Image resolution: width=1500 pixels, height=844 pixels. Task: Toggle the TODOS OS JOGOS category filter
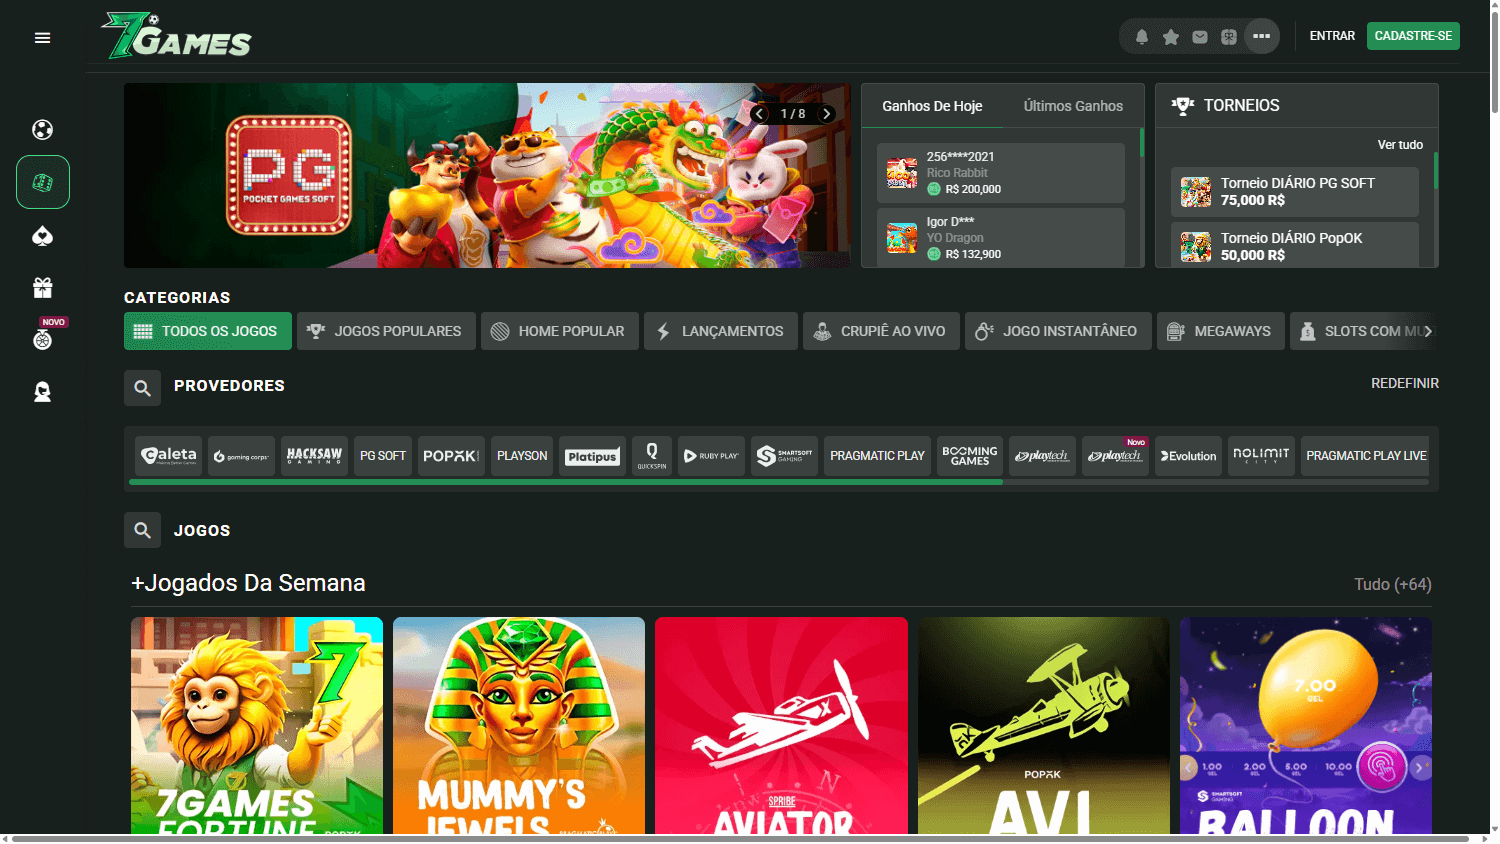tap(207, 330)
